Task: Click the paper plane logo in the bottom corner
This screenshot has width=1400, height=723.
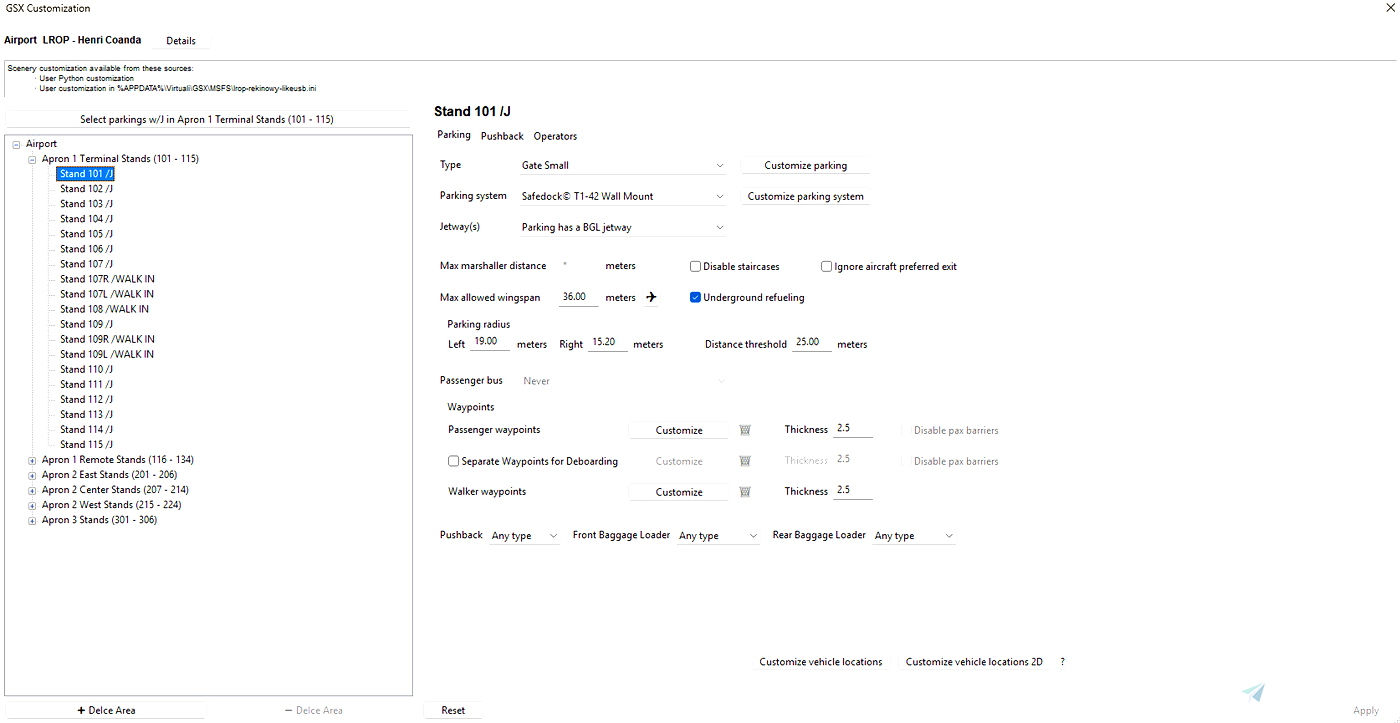Action: point(1253,691)
